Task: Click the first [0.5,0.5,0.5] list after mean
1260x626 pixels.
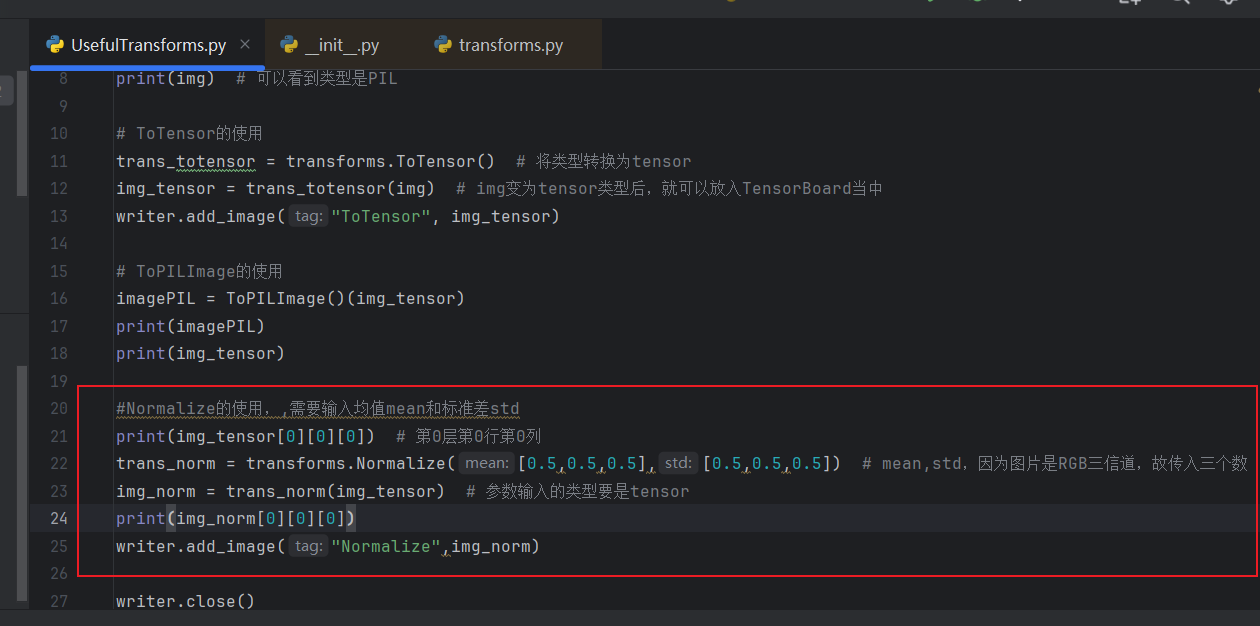Action: coord(580,463)
